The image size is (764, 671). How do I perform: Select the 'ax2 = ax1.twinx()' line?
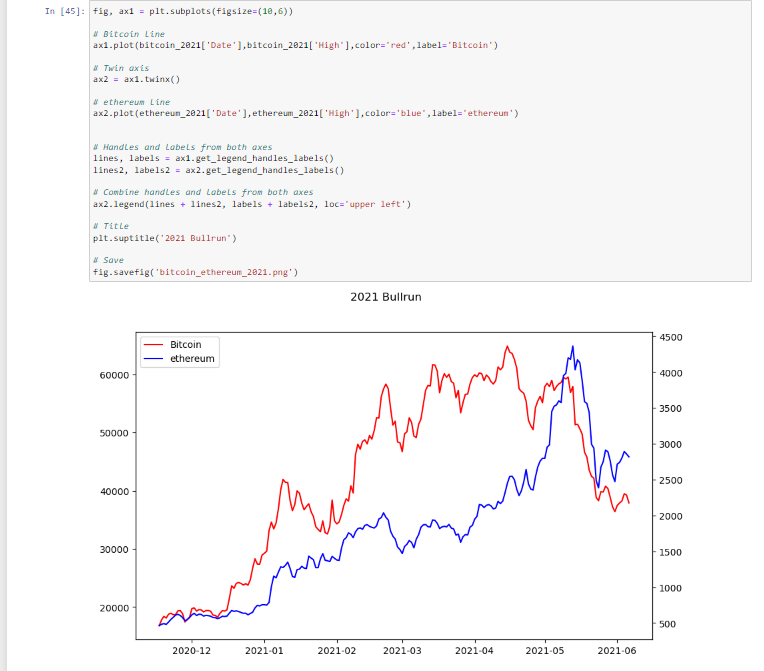(x=137, y=79)
